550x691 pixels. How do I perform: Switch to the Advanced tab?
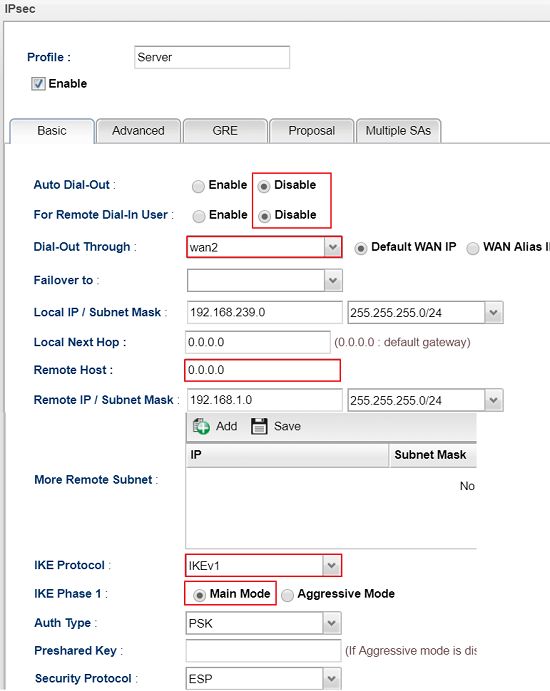[138, 131]
